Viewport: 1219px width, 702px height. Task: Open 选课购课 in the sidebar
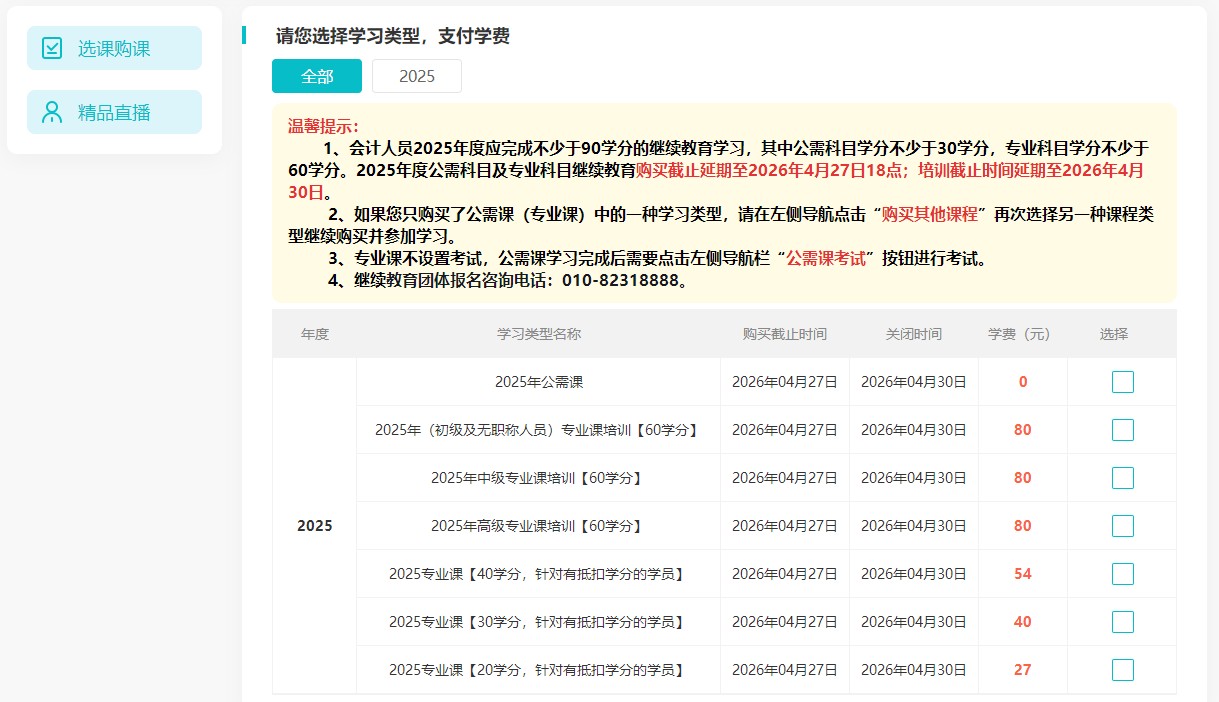(x=114, y=48)
